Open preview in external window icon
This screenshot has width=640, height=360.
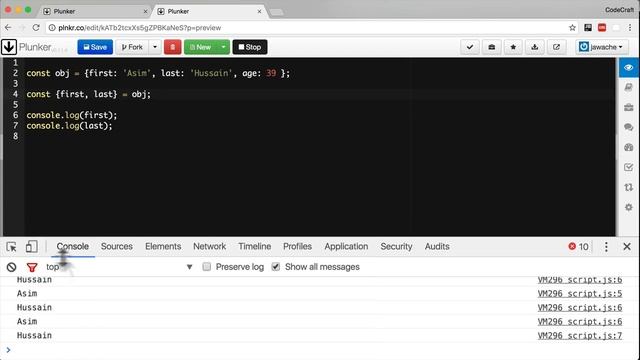pyautogui.click(x=556, y=47)
